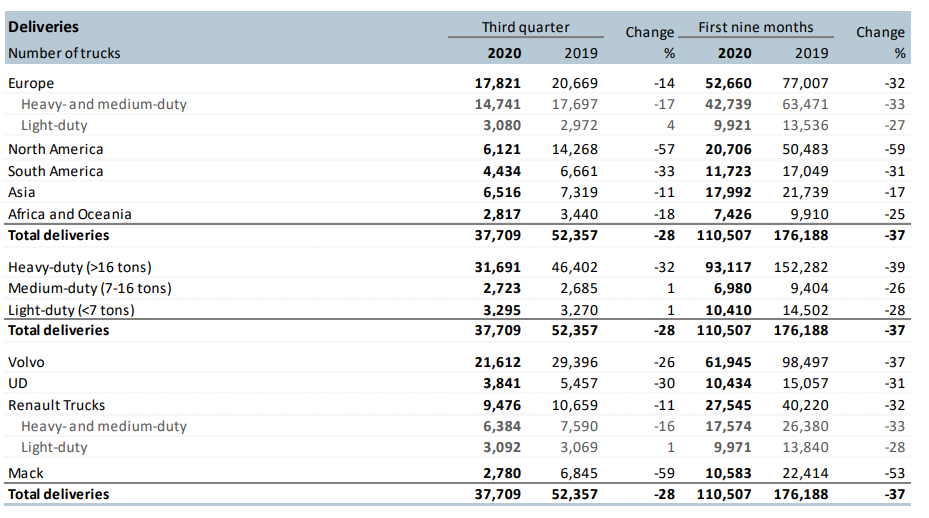Select Africa and Oceania value 9,910
929x518 pixels.
pyautogui.click(x=809, y=214)
